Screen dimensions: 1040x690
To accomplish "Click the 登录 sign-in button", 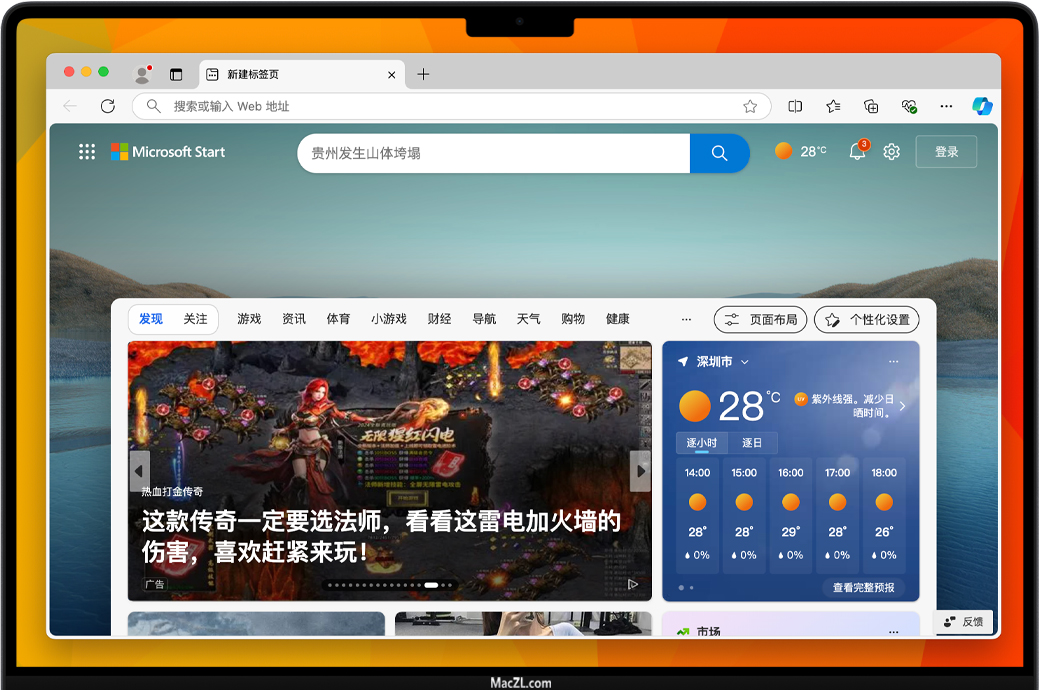I will tap(946, 152).
